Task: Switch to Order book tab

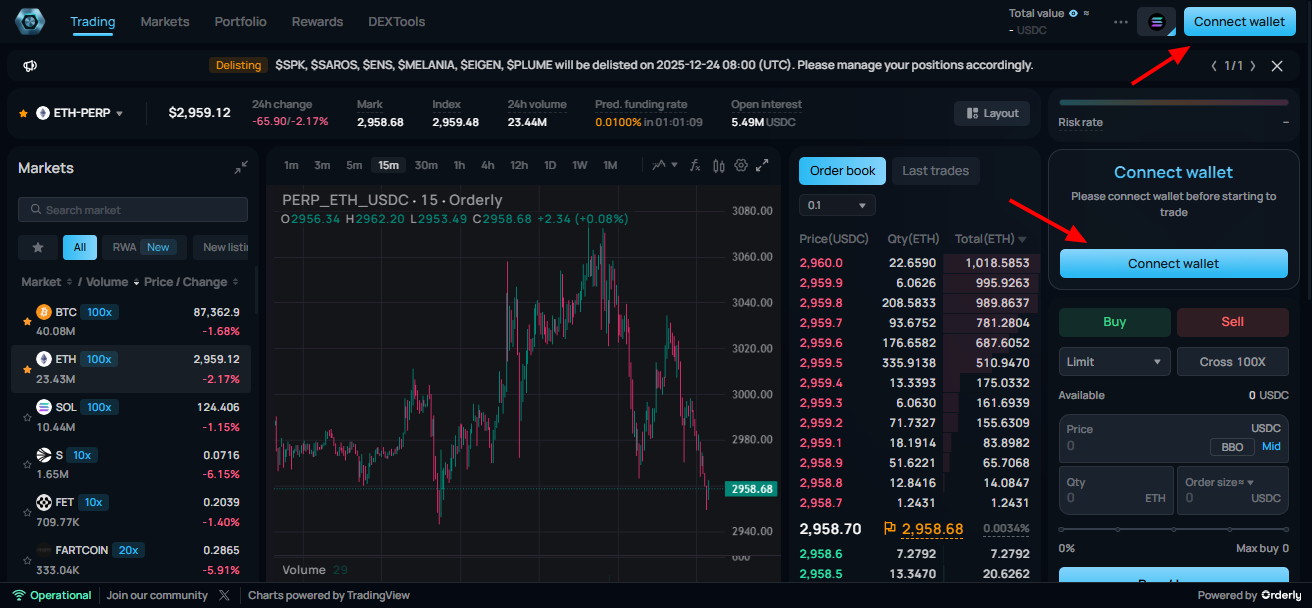Action: (842, 171)
